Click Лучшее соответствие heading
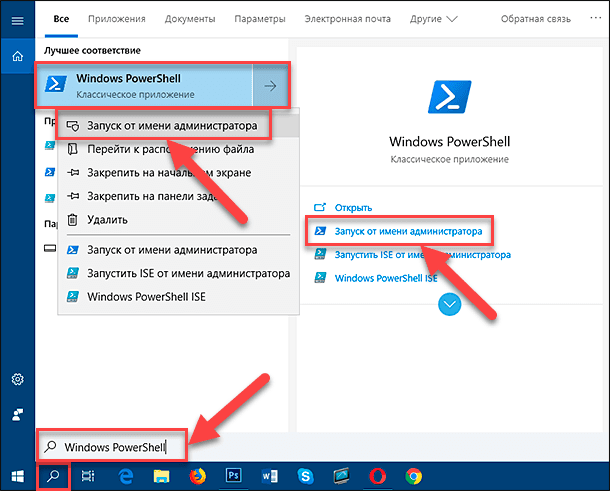The width and height of the screenshot is (610, 491). tap(92, 51)
